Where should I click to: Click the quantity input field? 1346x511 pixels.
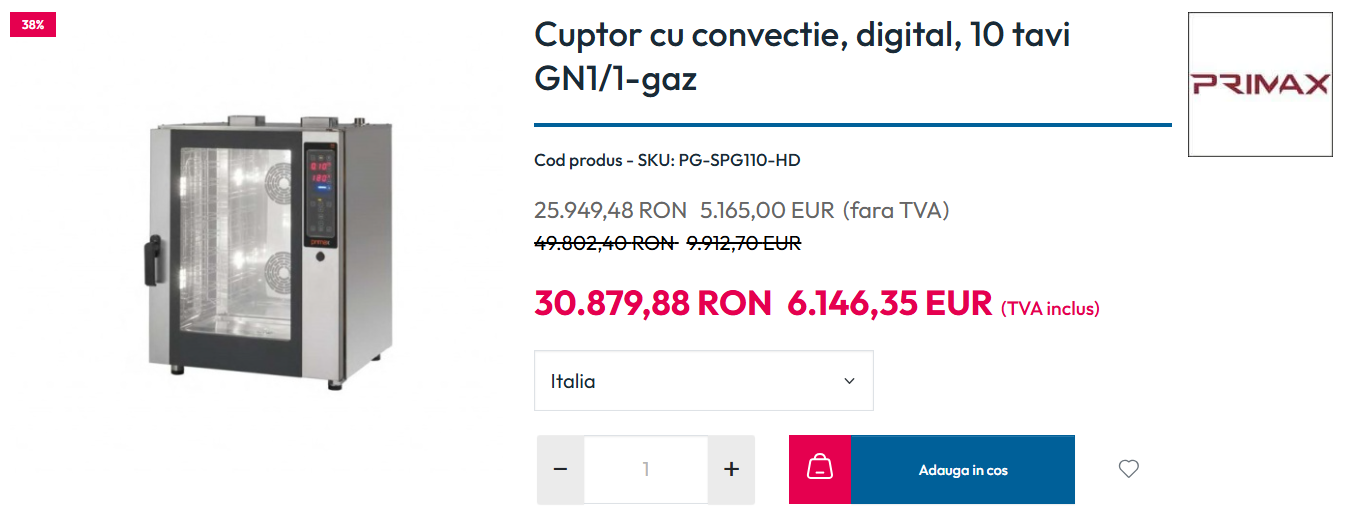(x=646, y=469)
